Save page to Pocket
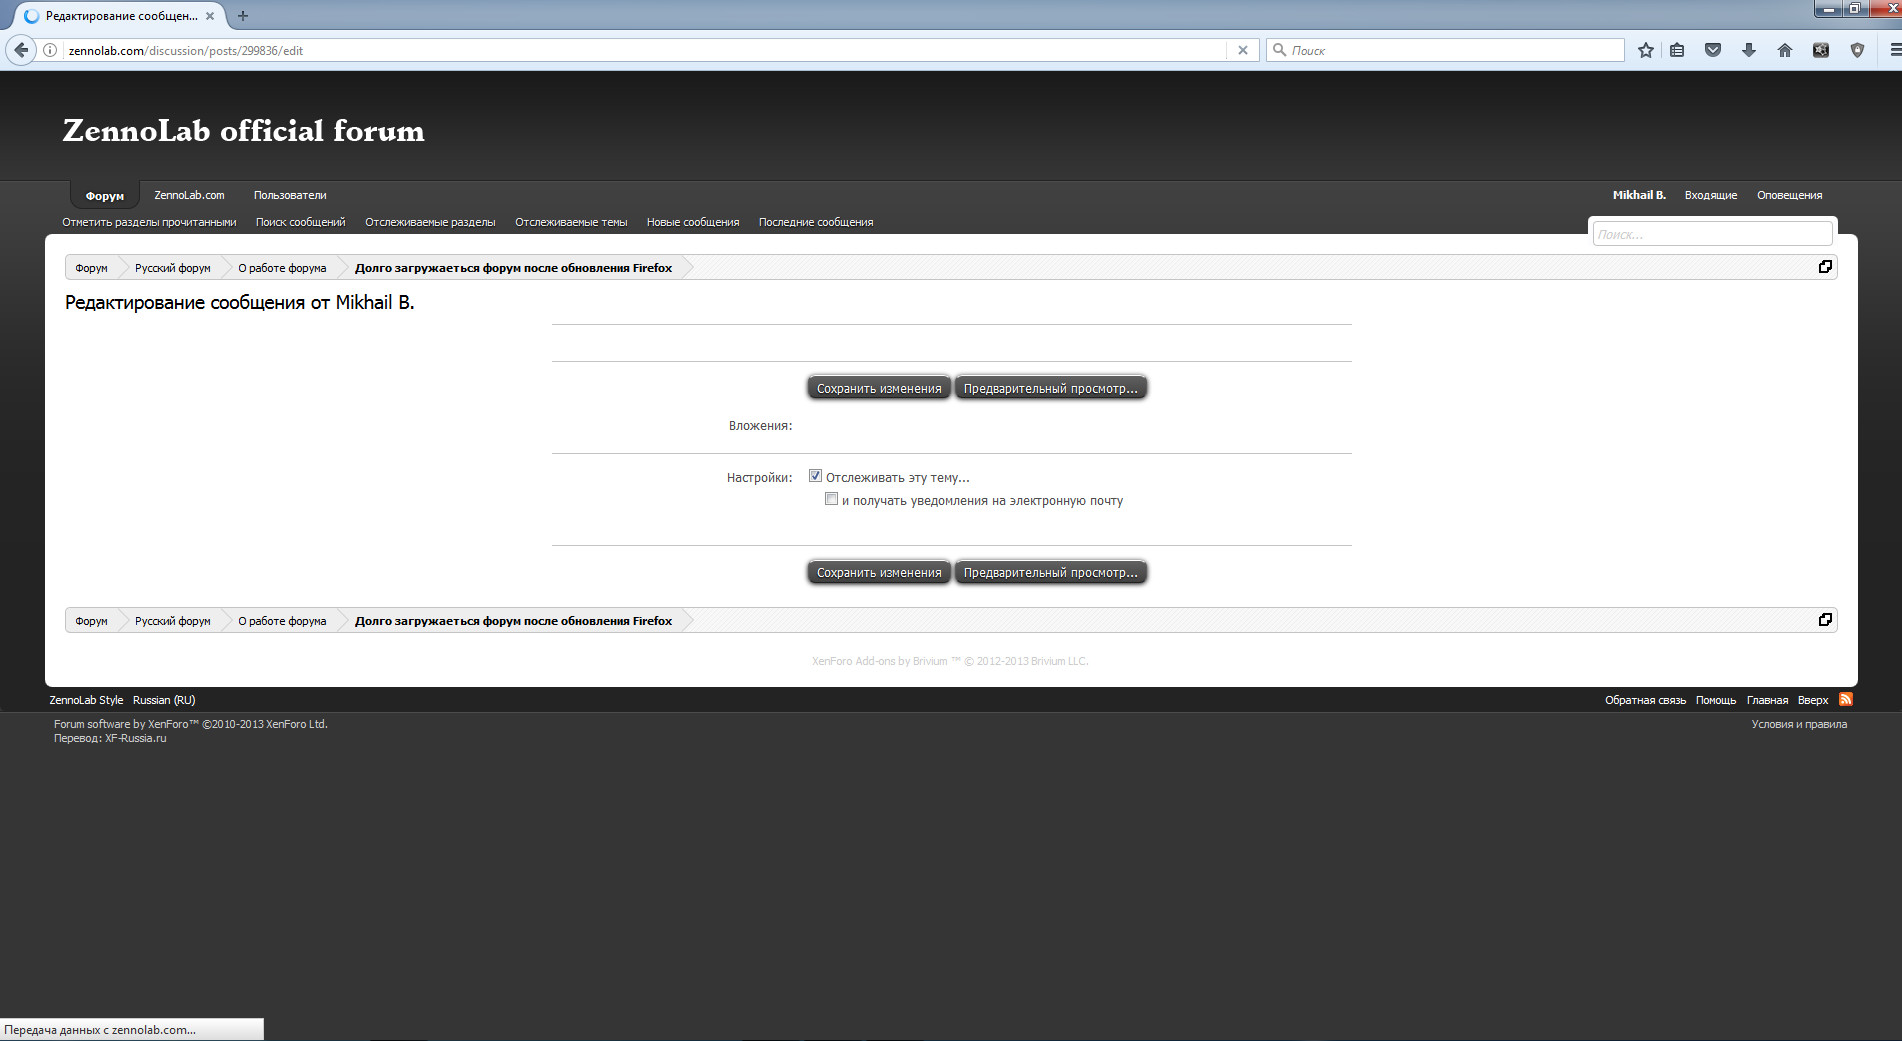The width and height of the screenshot is (1902, 1041). click(1713, 50)
